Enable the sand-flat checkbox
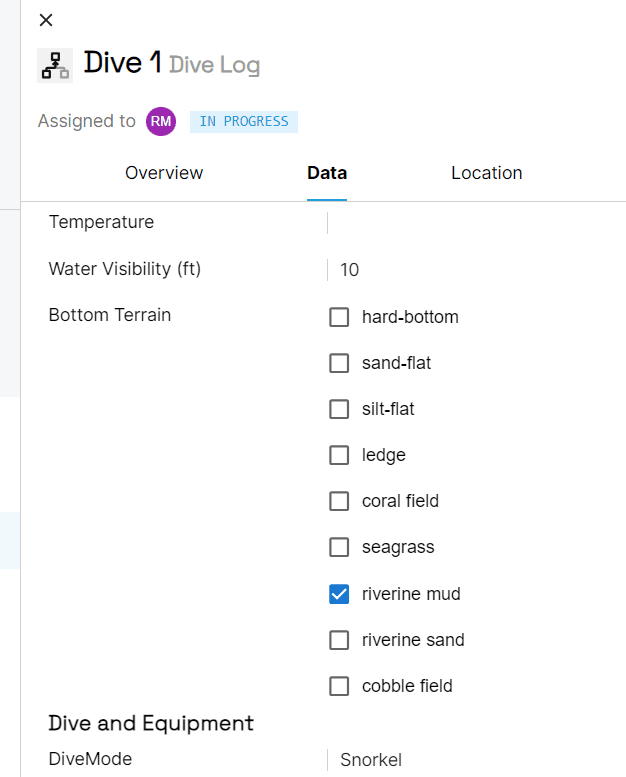 339,364
